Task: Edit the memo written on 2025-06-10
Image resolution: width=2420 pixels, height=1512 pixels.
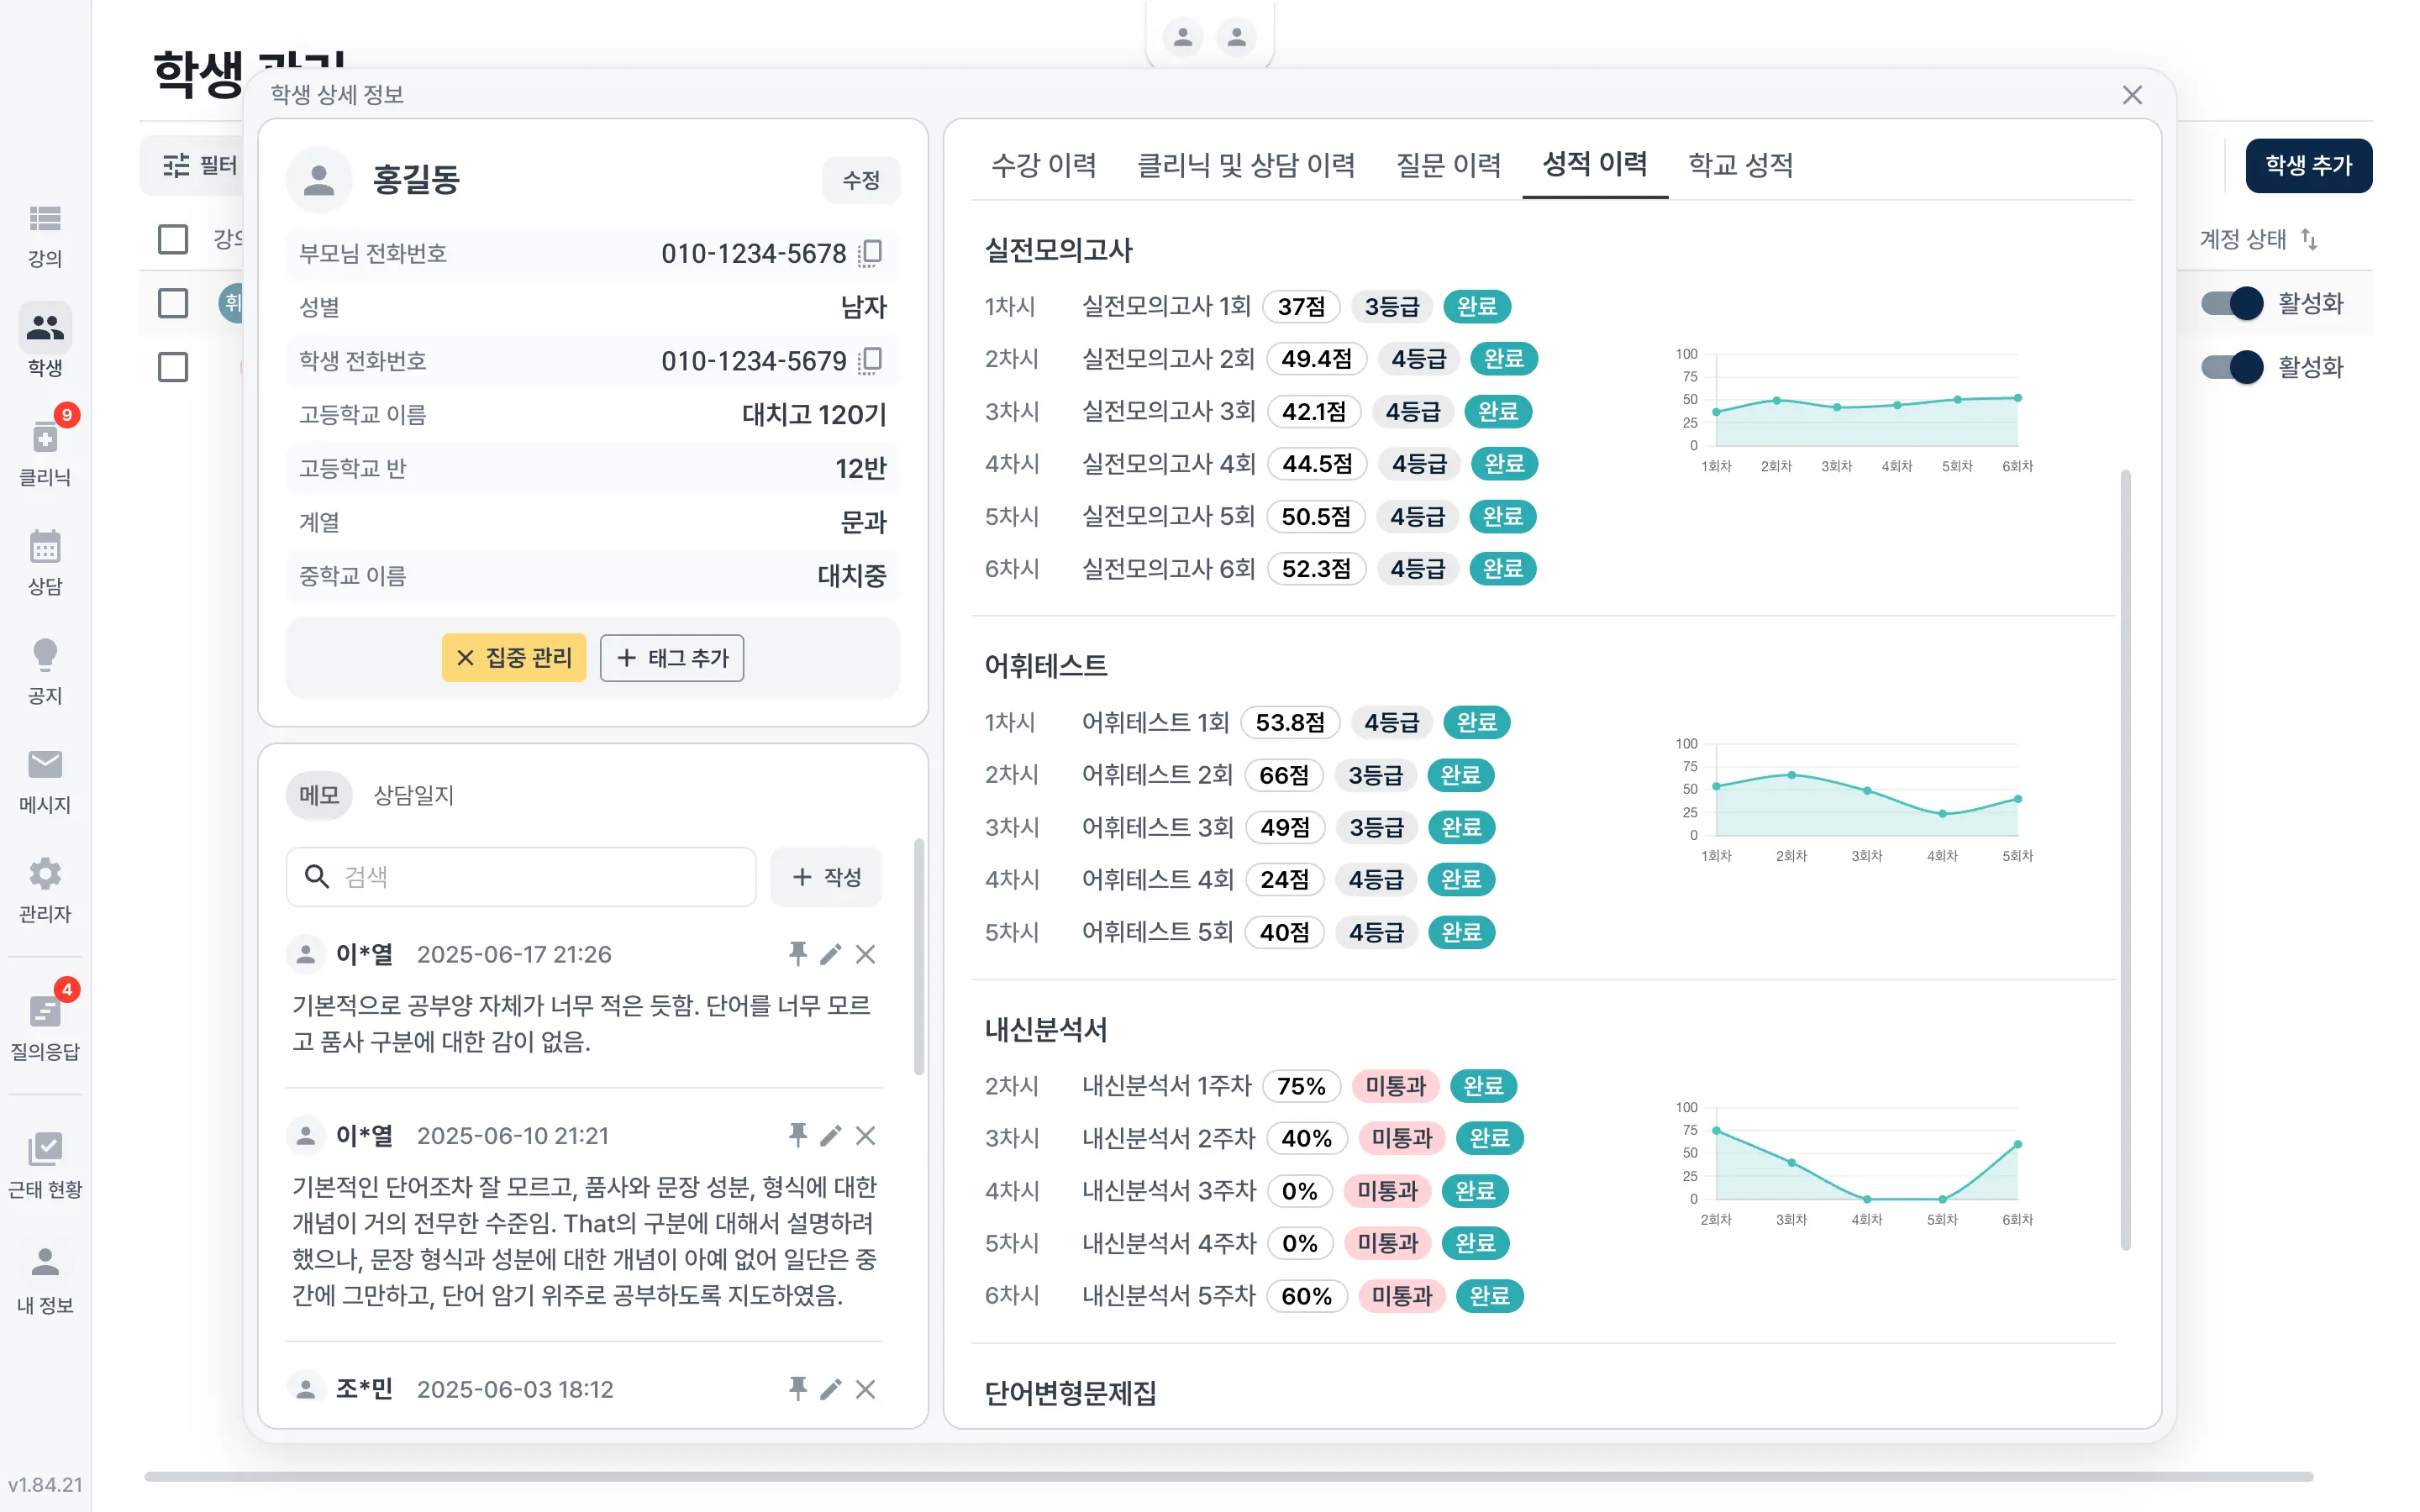Action: [831, 1135]
